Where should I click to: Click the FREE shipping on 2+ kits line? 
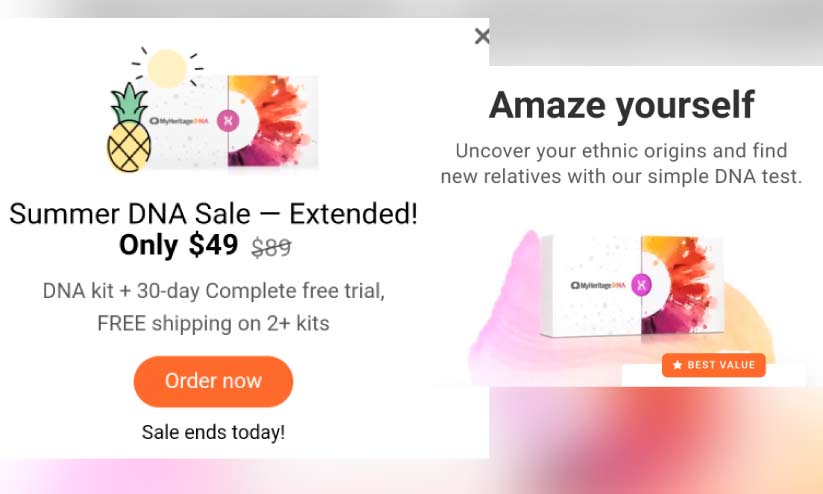[x=213, y=323]
